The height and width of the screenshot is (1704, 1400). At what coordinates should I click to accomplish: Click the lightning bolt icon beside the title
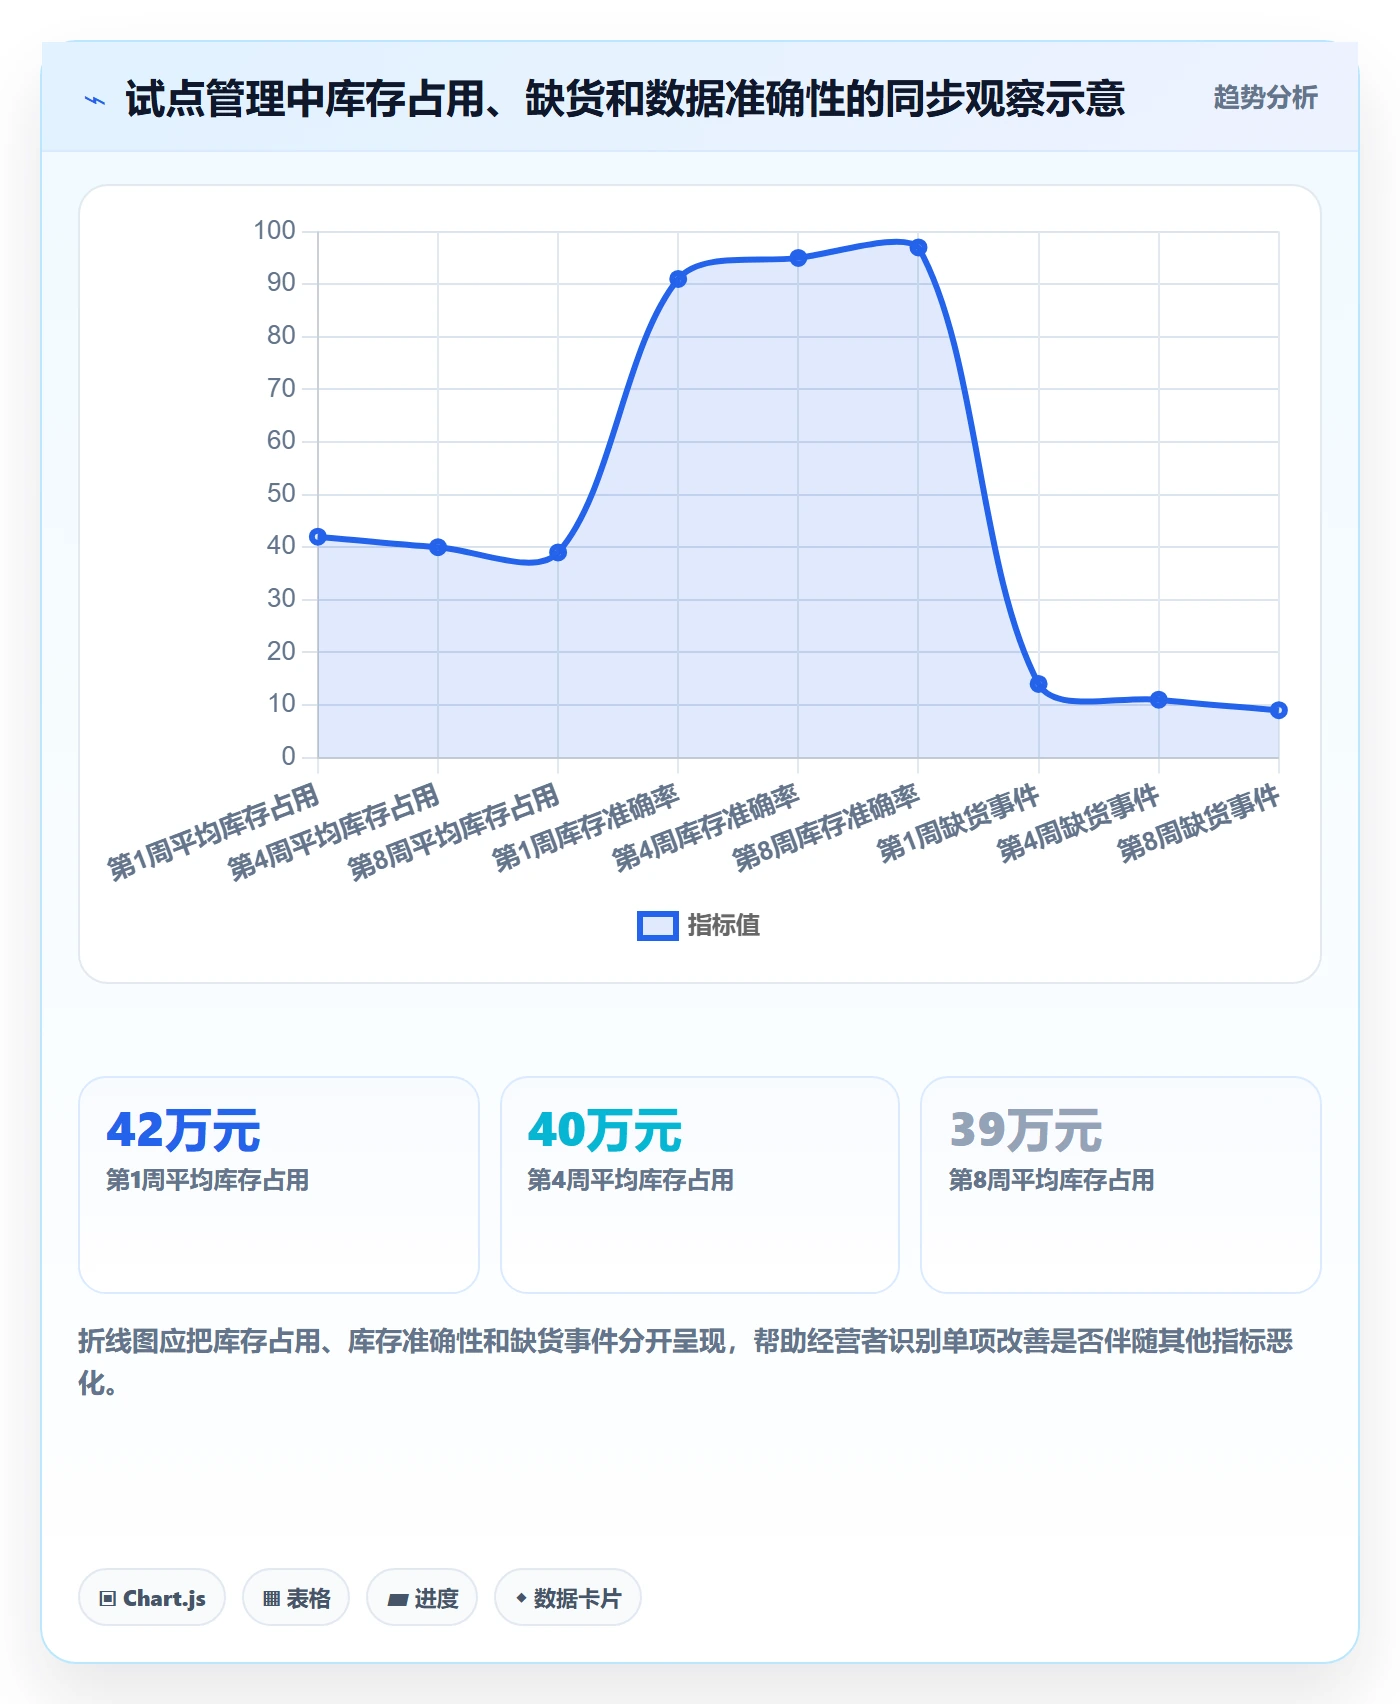pyautogui.click(x=95, y=100)
